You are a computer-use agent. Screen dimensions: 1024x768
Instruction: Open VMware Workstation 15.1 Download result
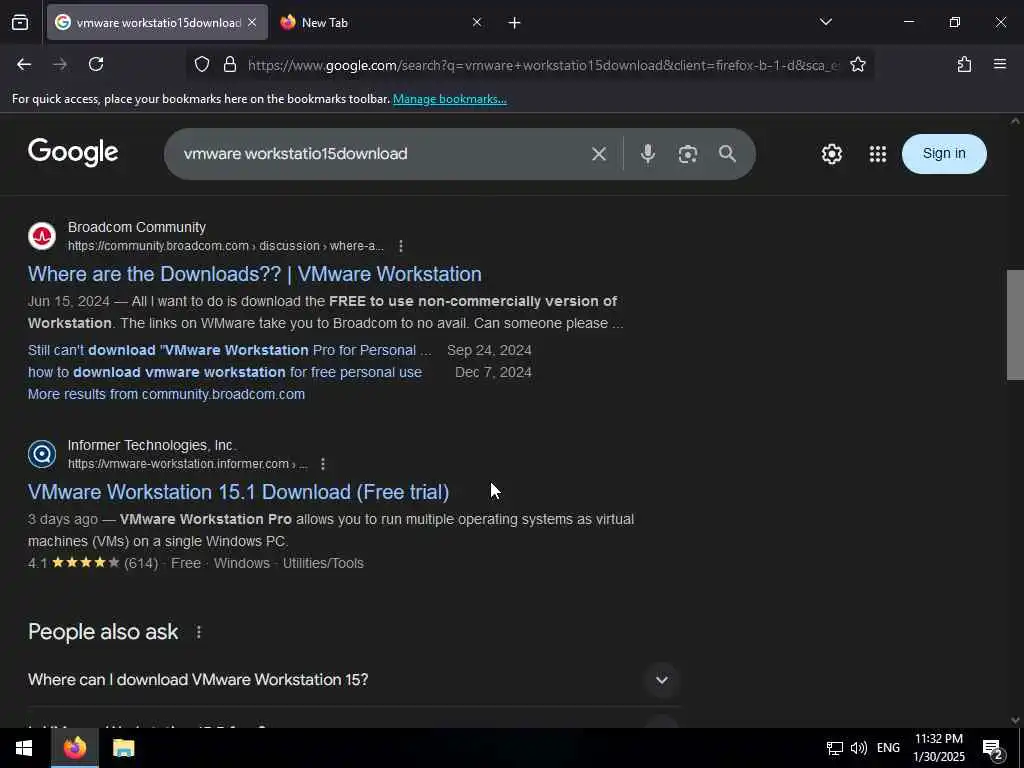tap(238, 492)
